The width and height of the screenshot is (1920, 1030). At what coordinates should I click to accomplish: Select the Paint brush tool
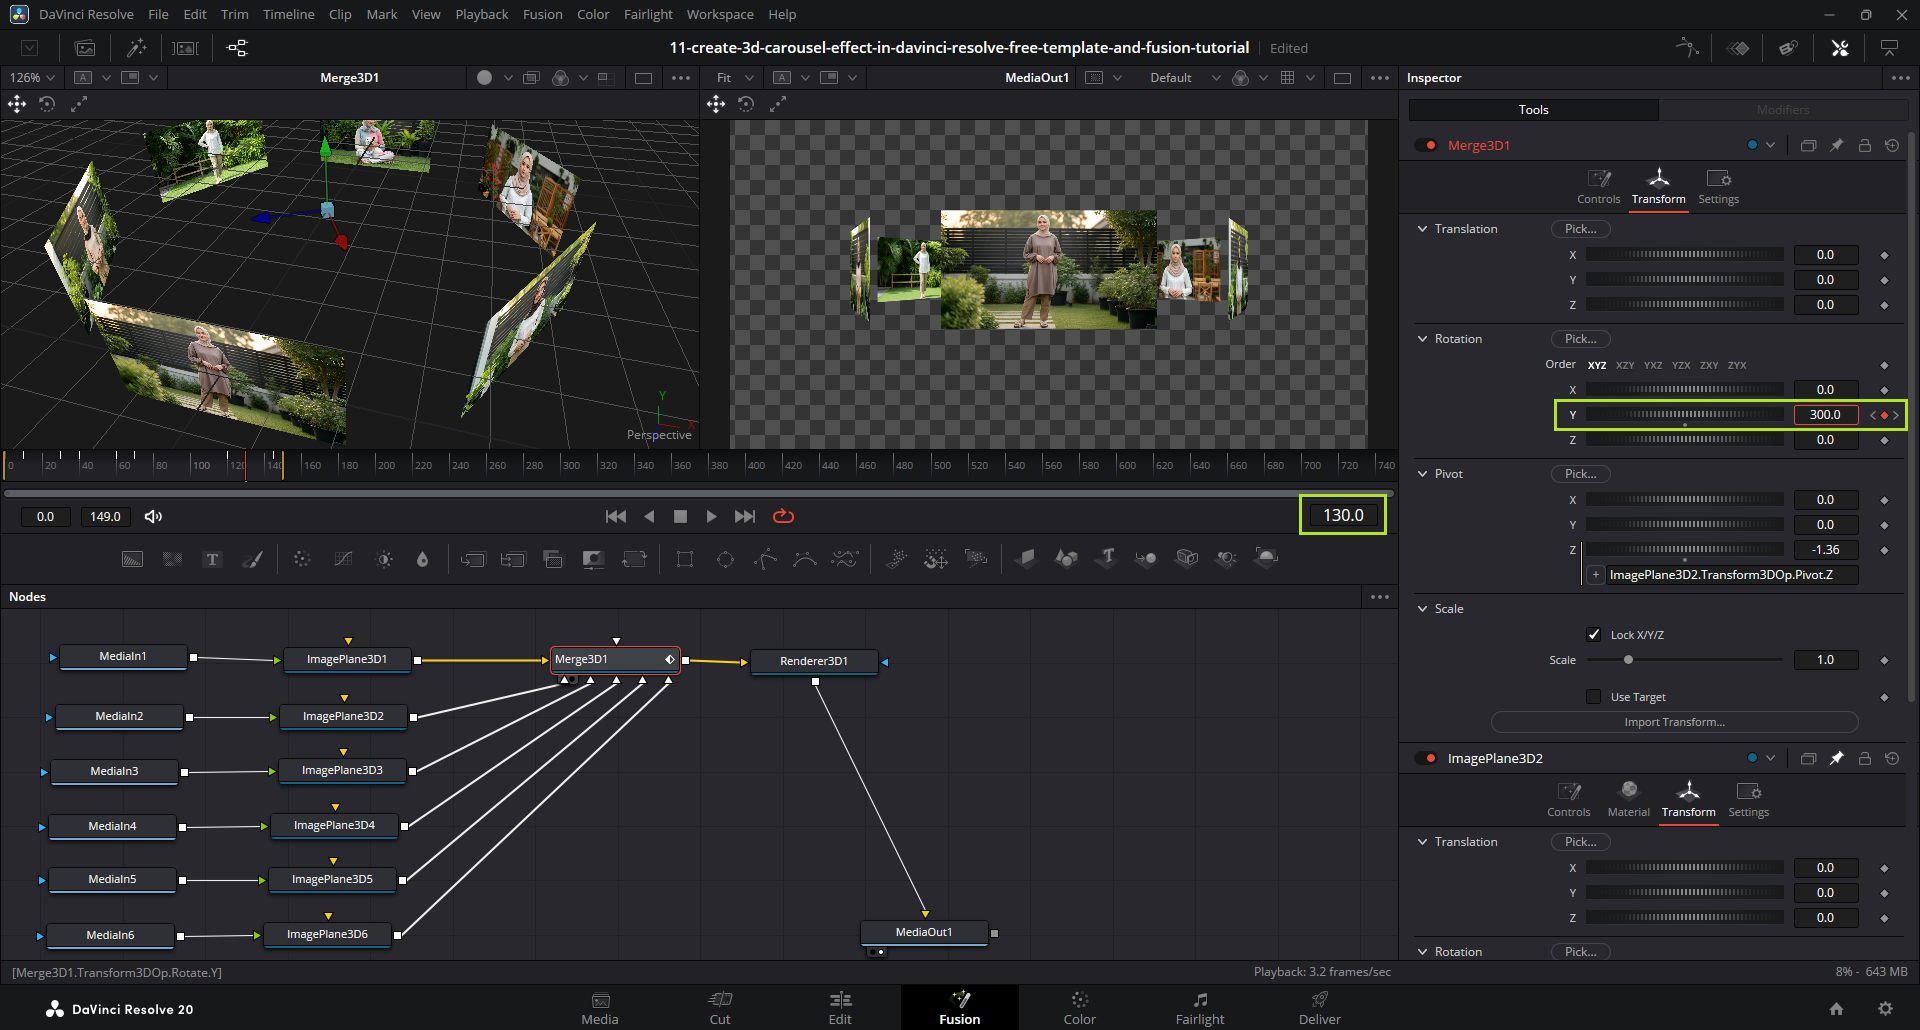[x=252, y=559]
